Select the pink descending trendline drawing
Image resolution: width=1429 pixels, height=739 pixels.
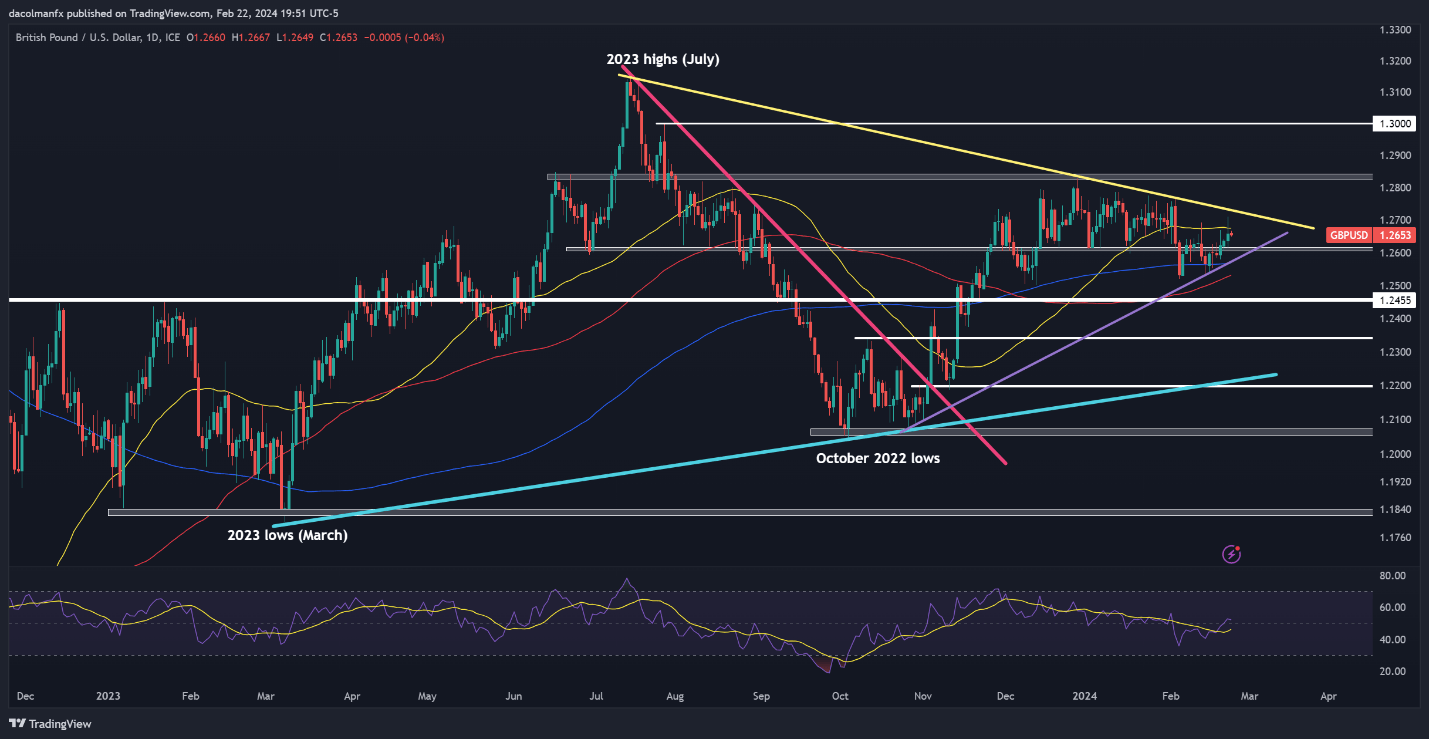pyautogui.click(x=812, y=265)
